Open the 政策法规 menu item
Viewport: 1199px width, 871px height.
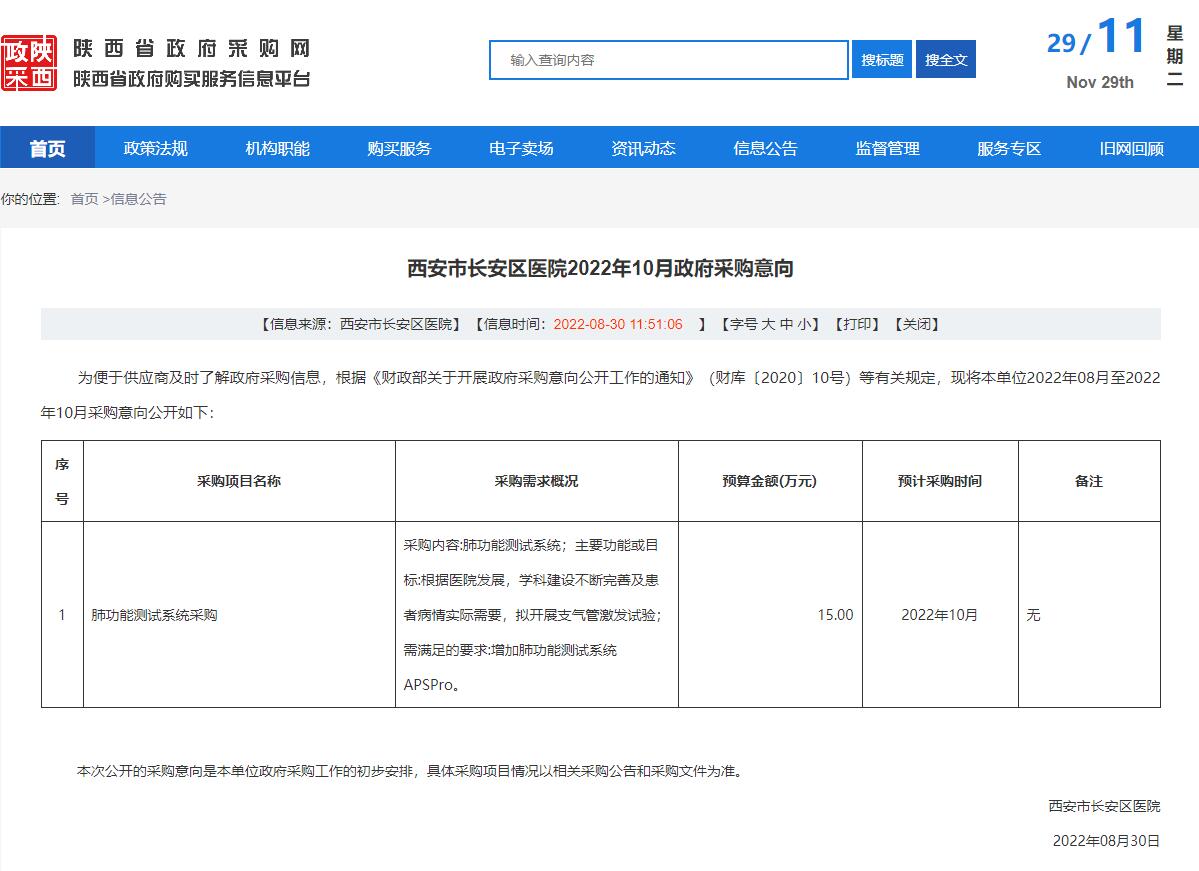(155, 149)
